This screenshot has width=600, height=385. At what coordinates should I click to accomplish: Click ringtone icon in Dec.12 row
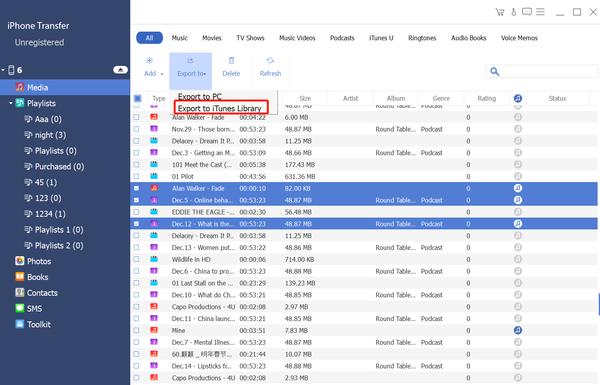[x=518, y=223]
